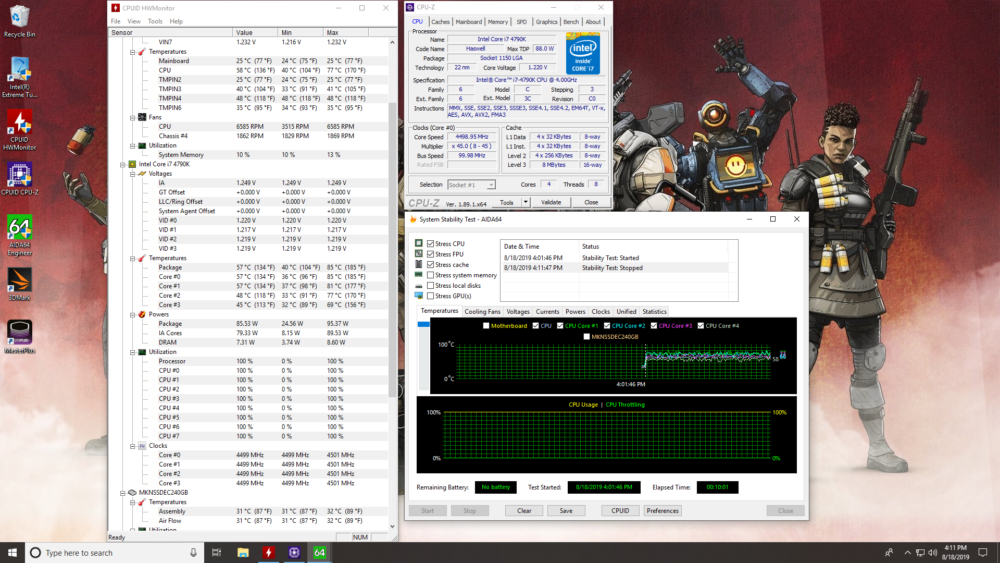Open Intel Extreme Tuning desktop shortcut

point(19,77)
